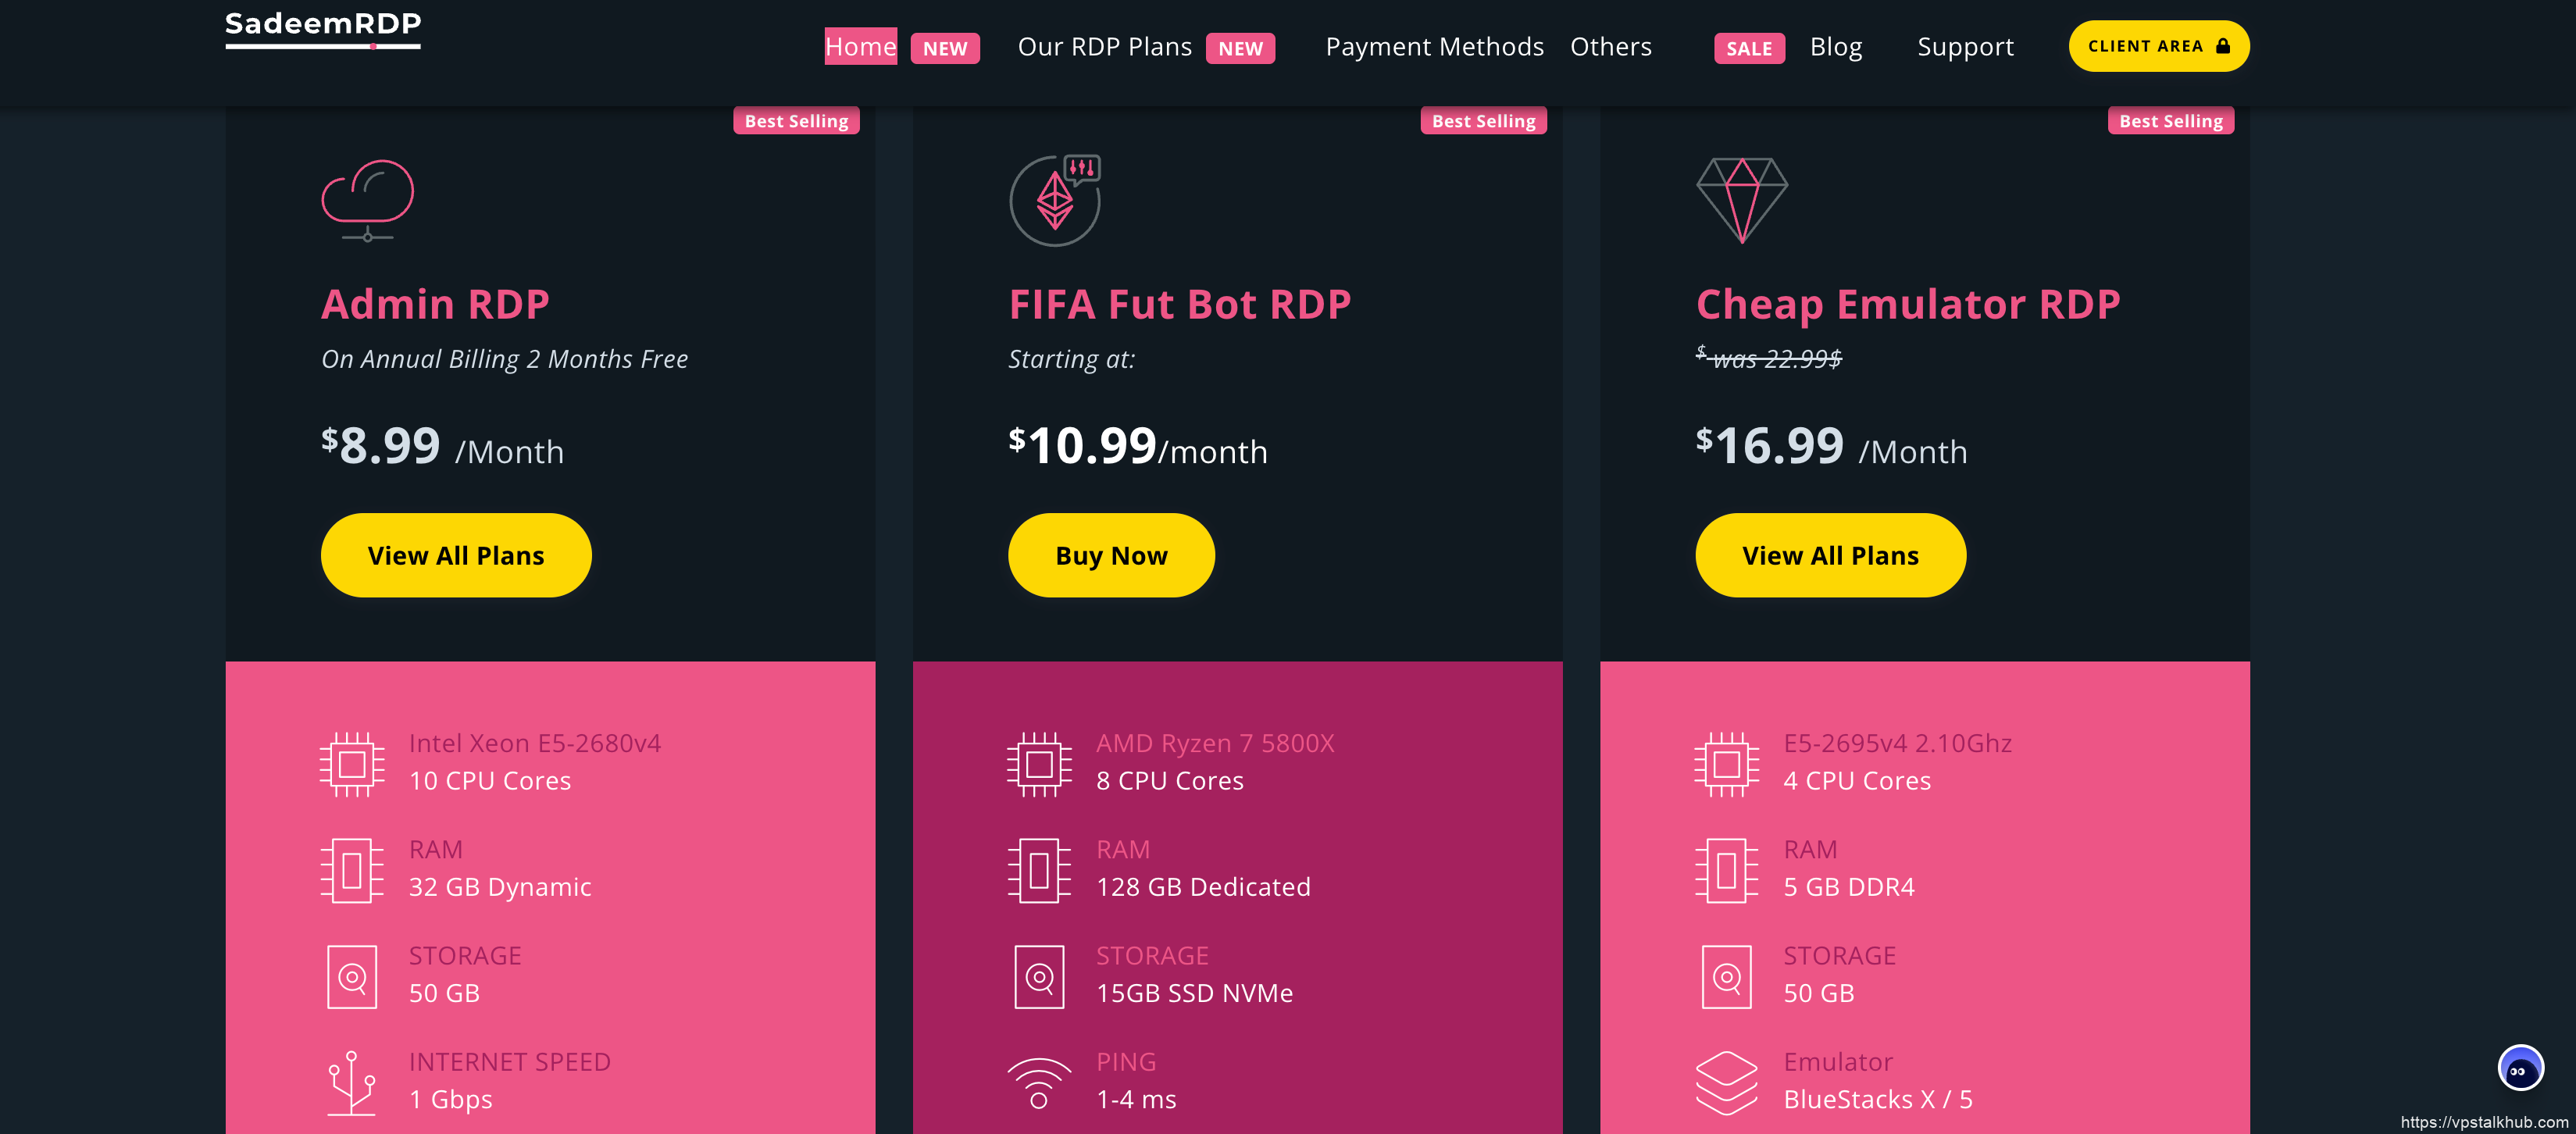The image size is (2576, 1134).
Task: Open the Payment Methods menu
Action: (1434, 47)
